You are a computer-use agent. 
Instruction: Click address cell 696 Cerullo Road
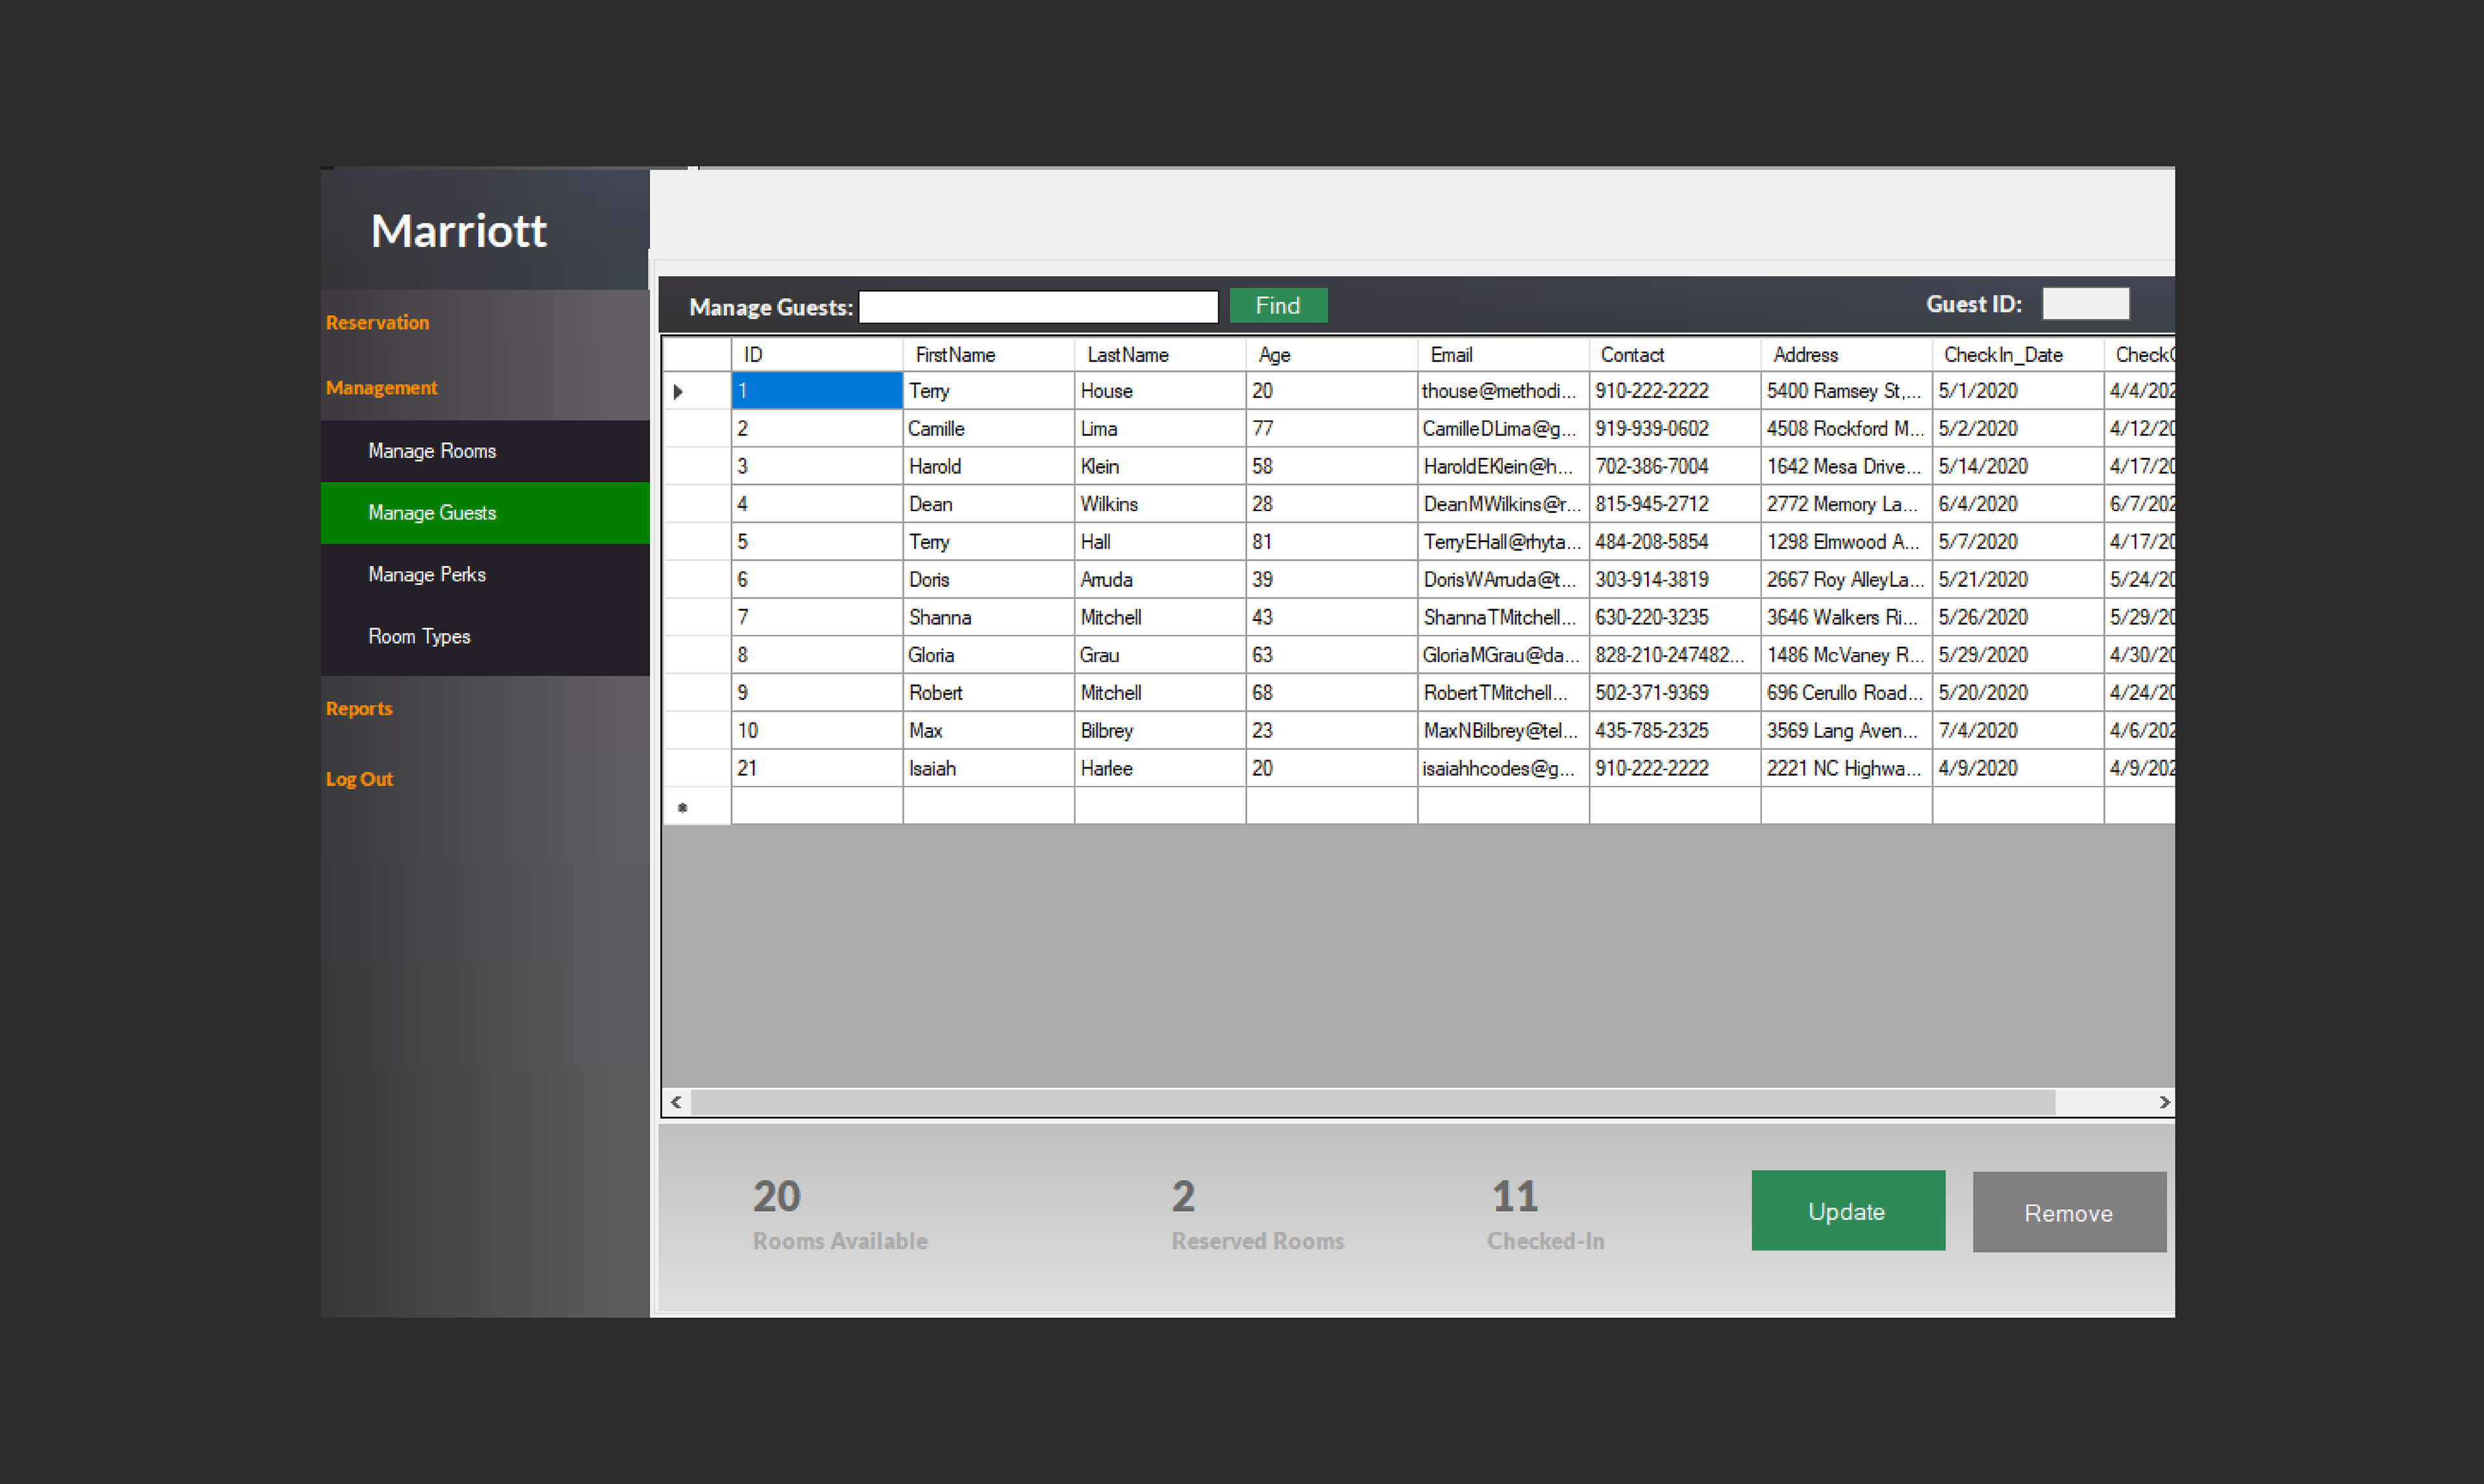pyautogui.click(x=1847, y=693)
